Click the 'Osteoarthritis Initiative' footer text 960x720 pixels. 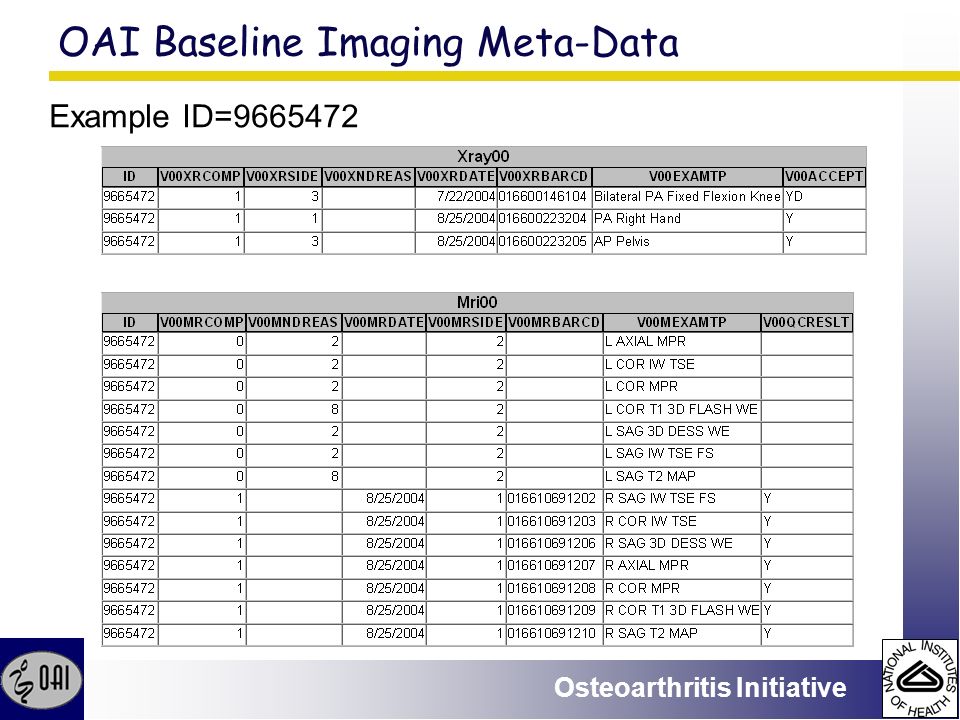point(700,687)
